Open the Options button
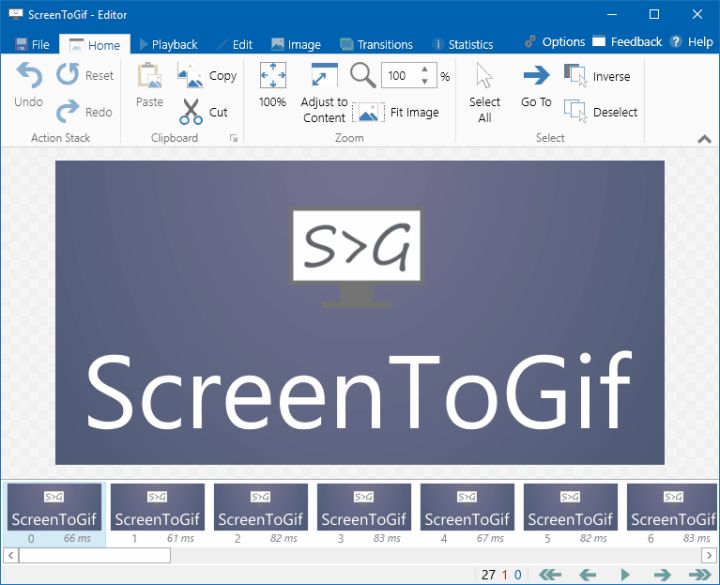This screenshot has width=720, height=585. tap(555, 42)
